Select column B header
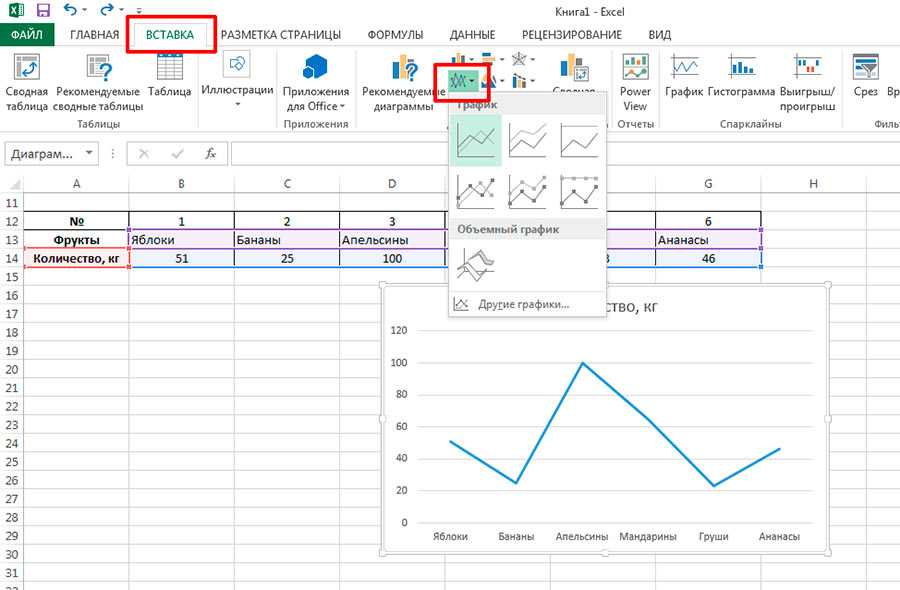The height and width of the screenshot is (590, 900). pos(181,184)
